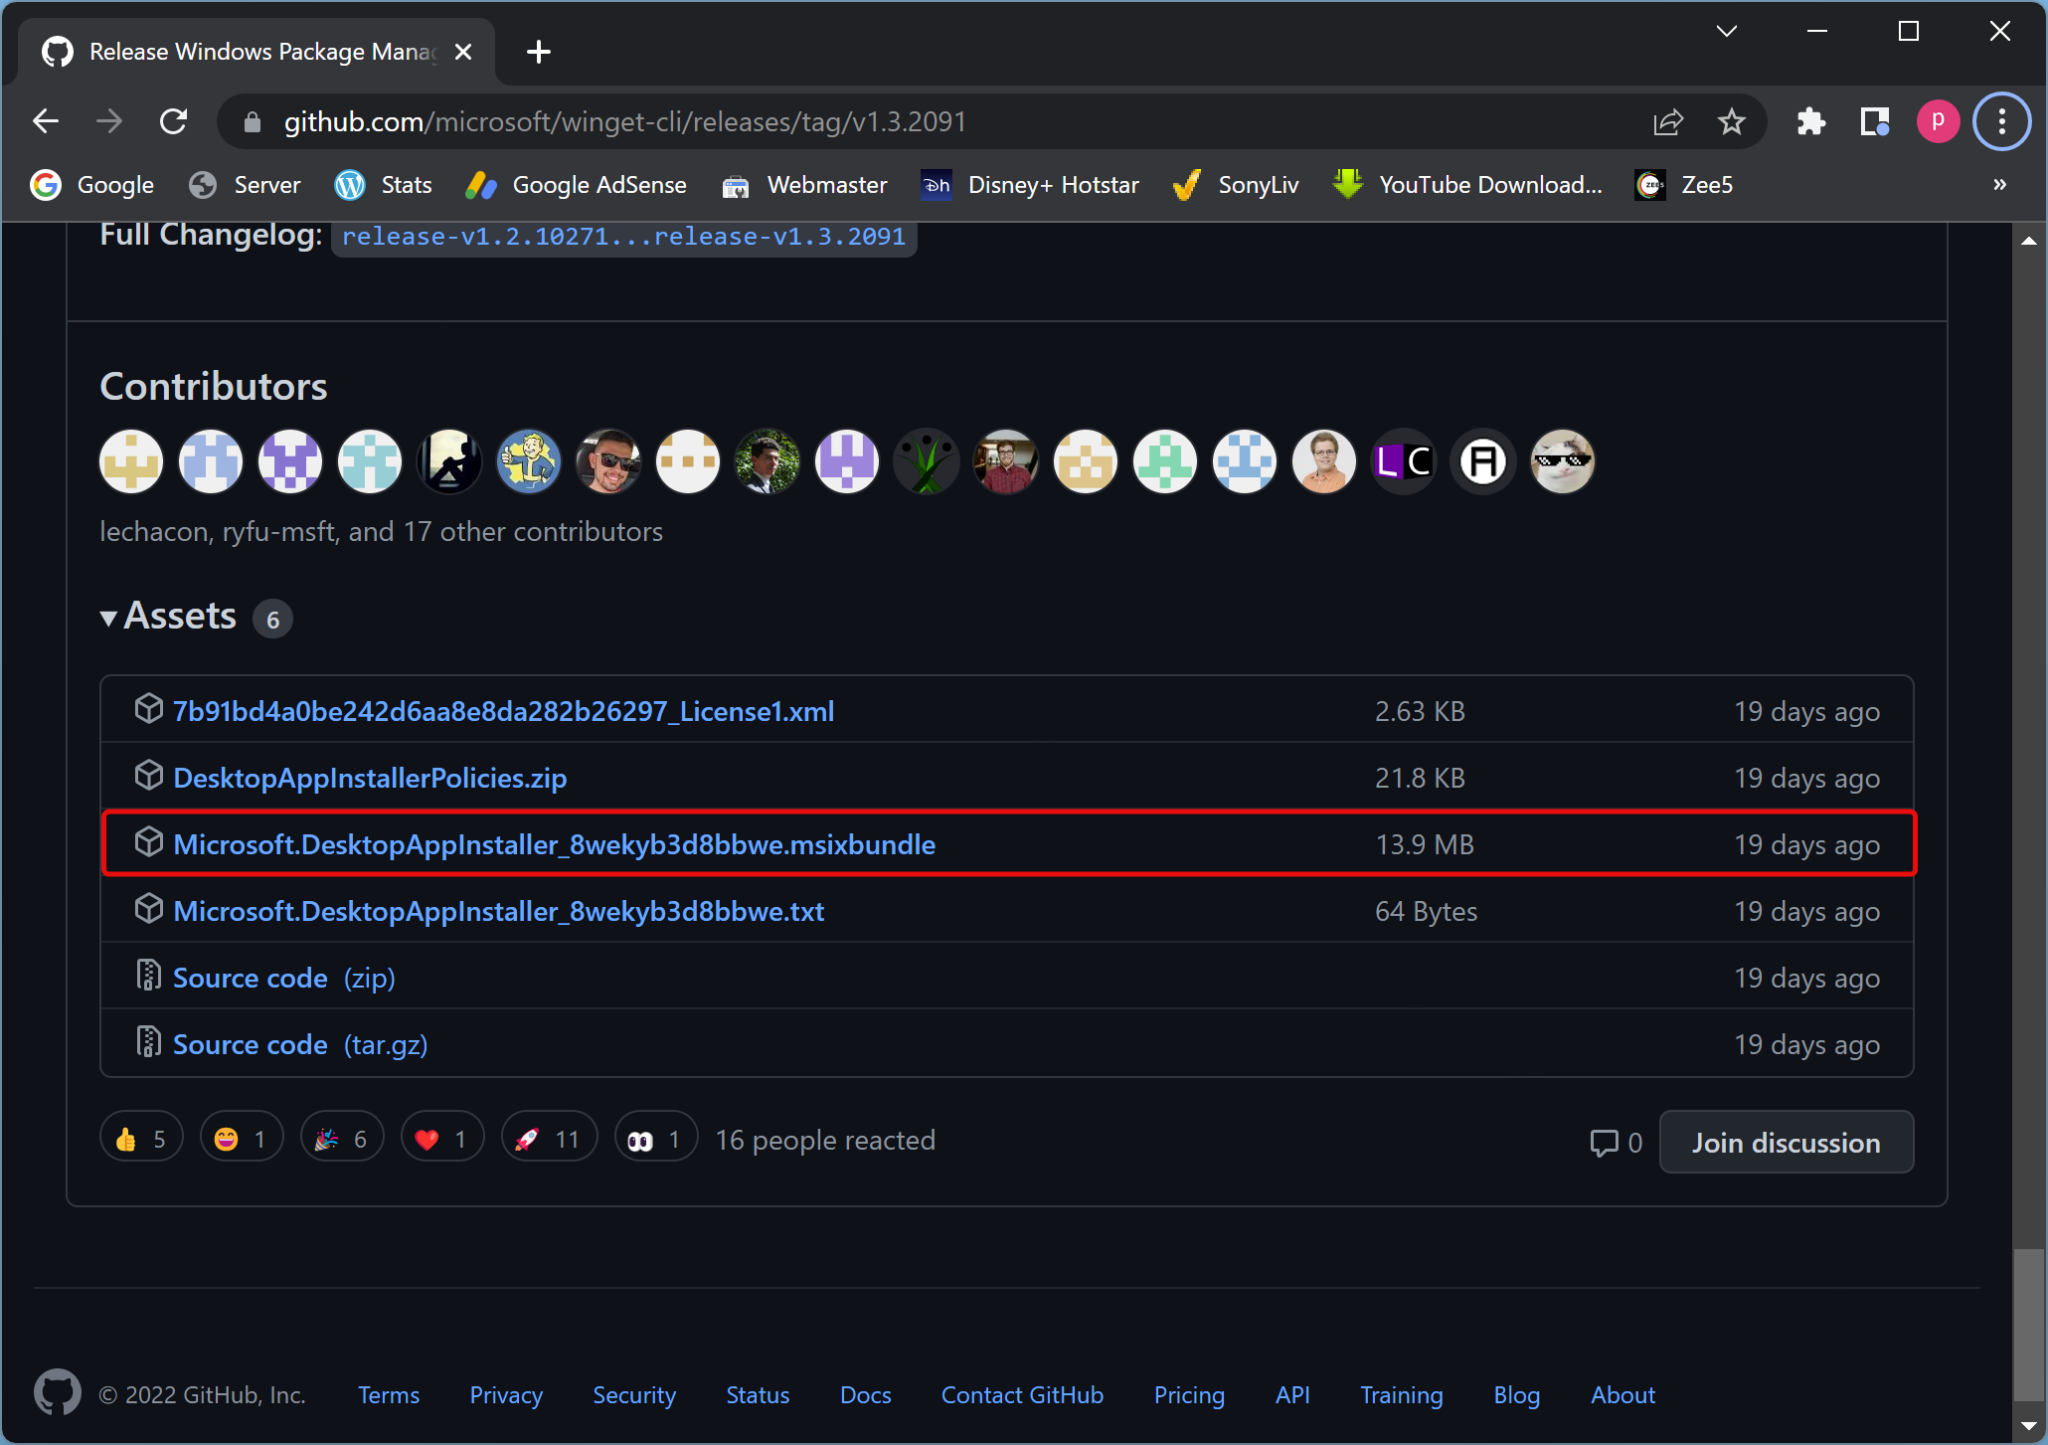This screenshot has height=1445, width=2048.
Task: Download DesktopAppInstallerPolicies.zip
Action: pos(370,778)
